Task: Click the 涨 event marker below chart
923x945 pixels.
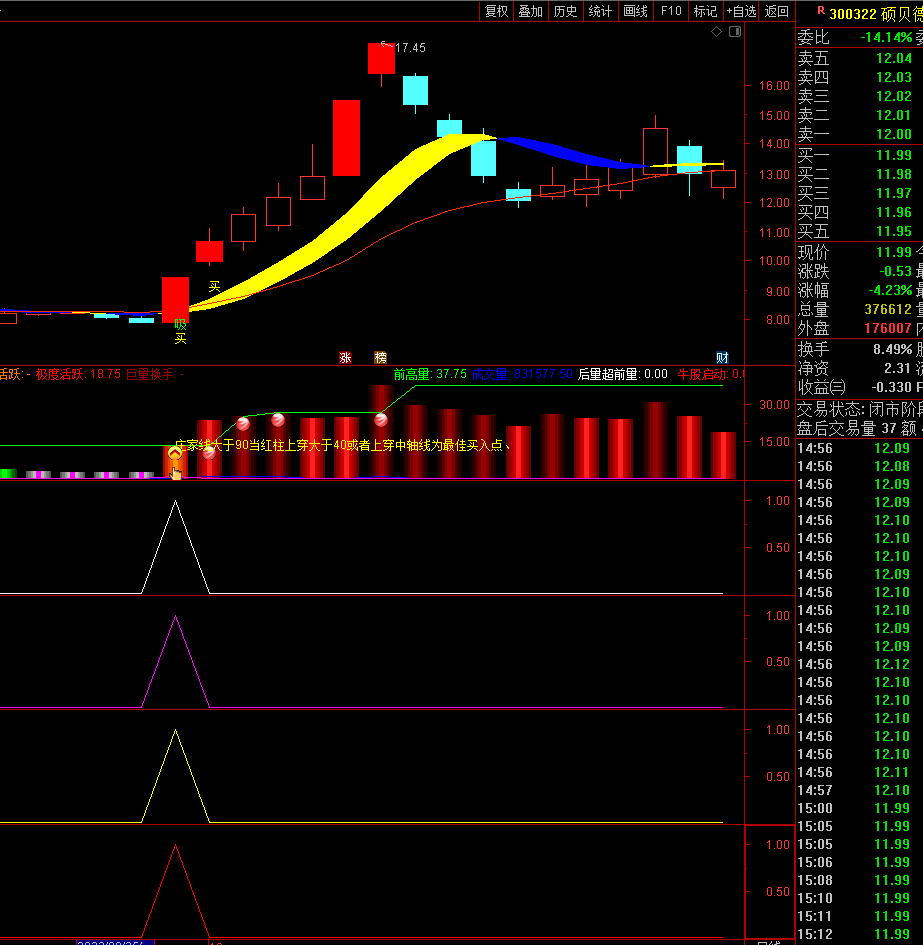Action: (345, 358)
